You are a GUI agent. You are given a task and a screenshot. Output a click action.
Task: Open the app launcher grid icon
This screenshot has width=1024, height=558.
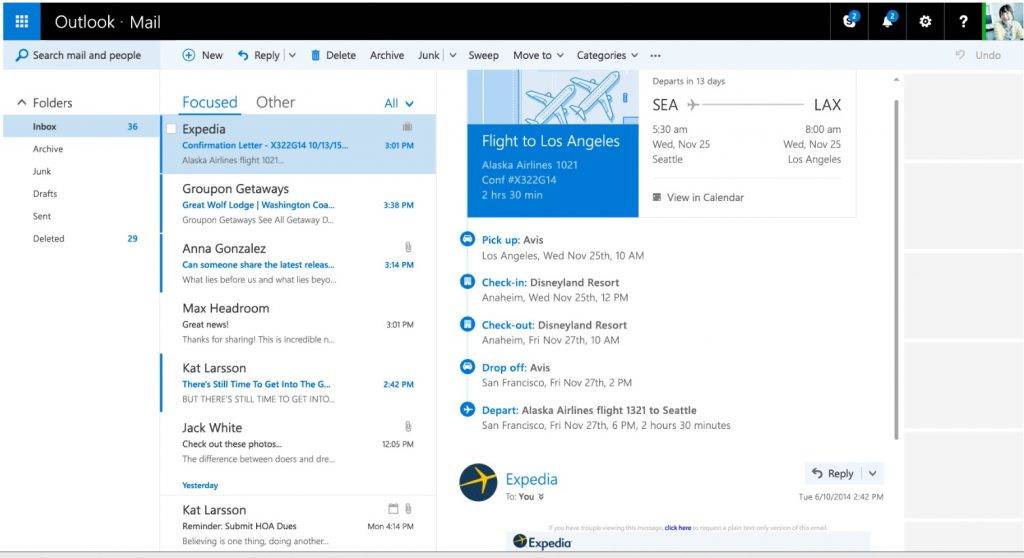[22, 22]
